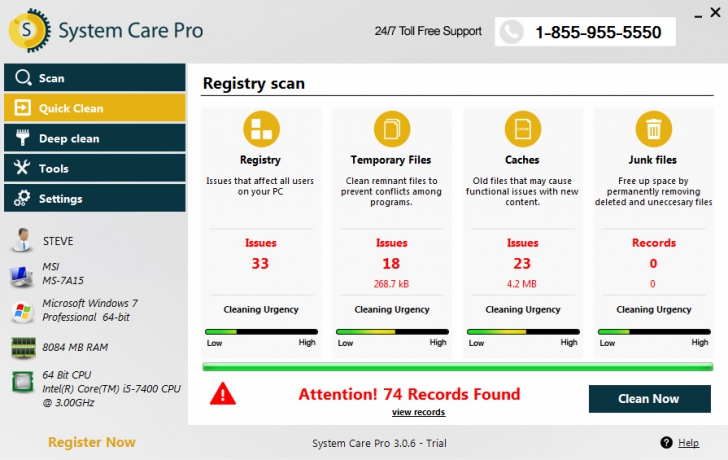Image resolution: width=728 pixels, height=460 pixels.
Task: Click the Junk files card title
Action: pos(653,160)
